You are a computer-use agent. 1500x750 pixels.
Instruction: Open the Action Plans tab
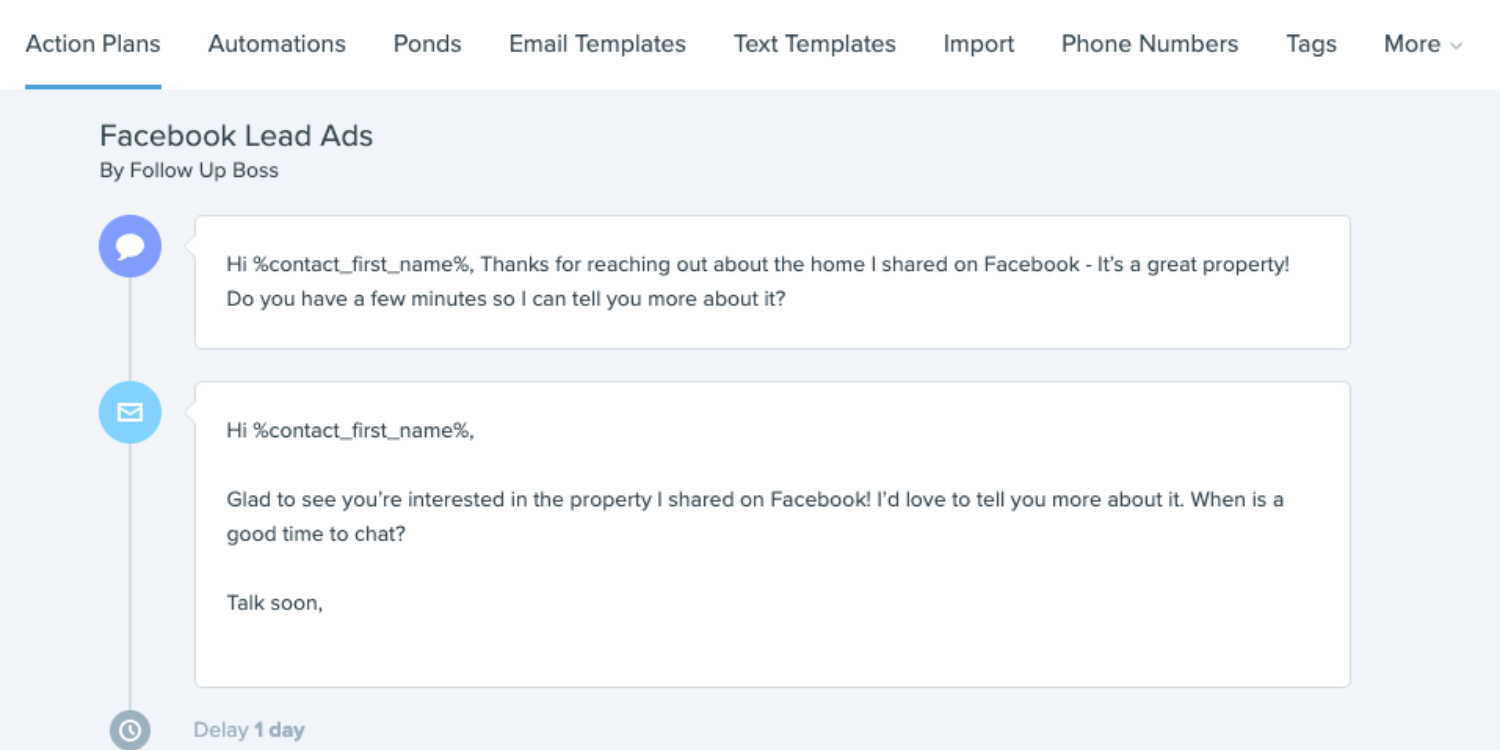93,44
